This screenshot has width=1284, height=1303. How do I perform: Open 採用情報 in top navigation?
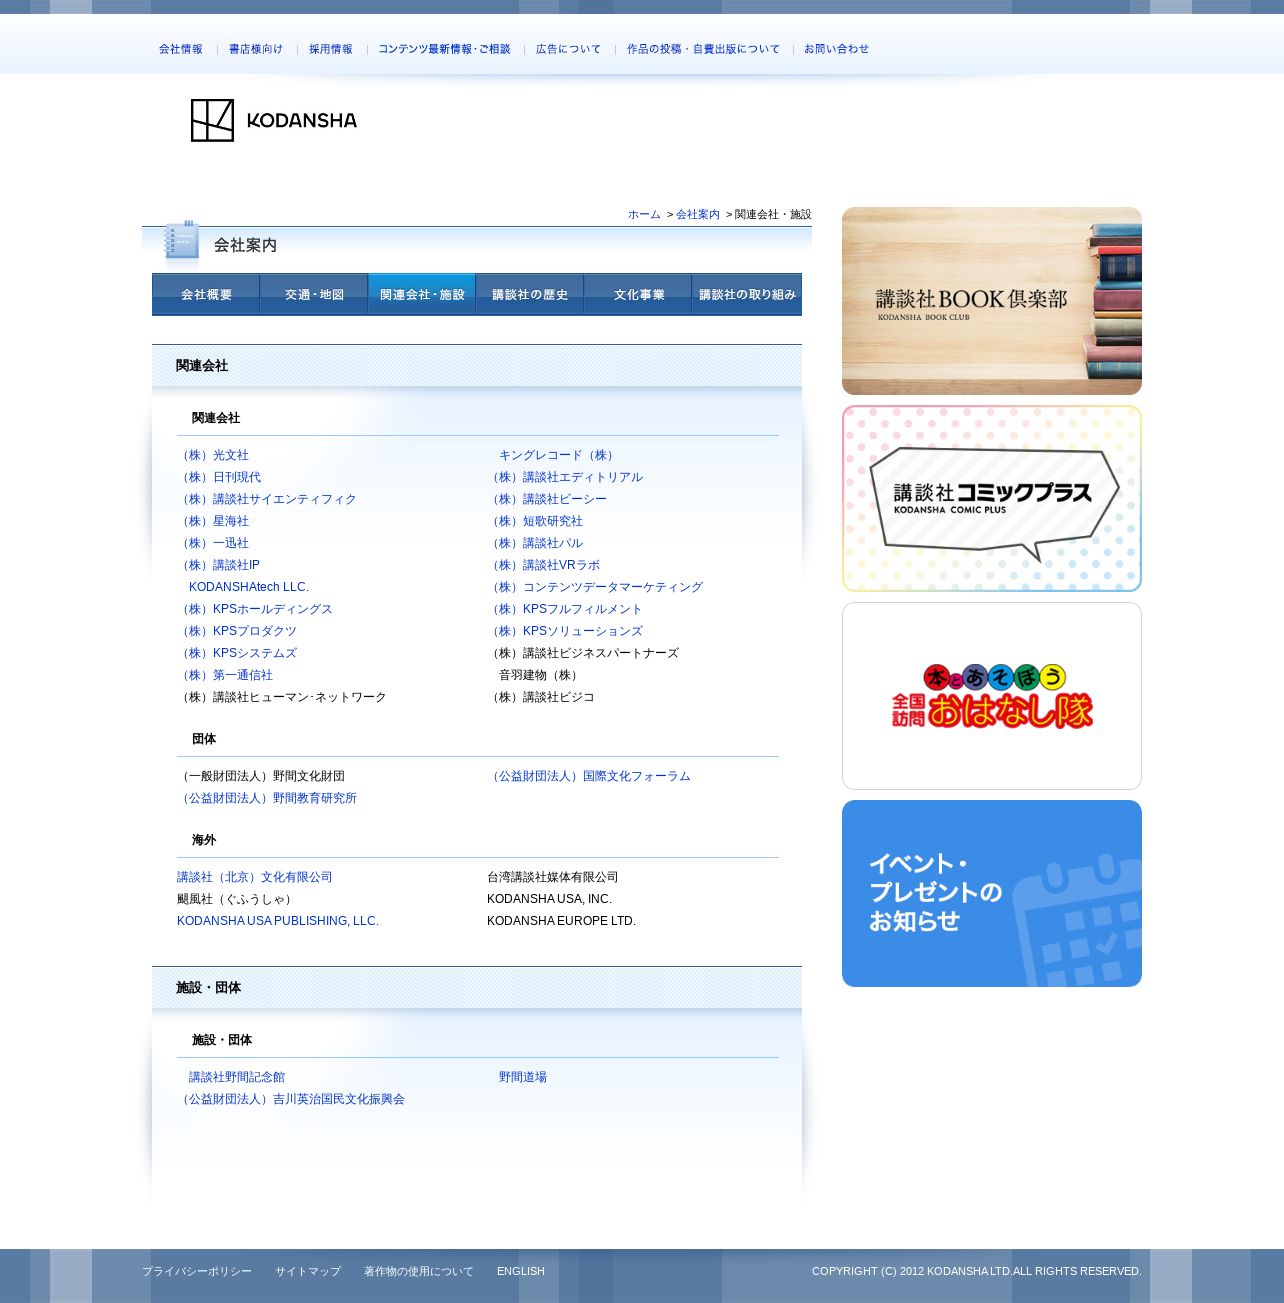331,49
